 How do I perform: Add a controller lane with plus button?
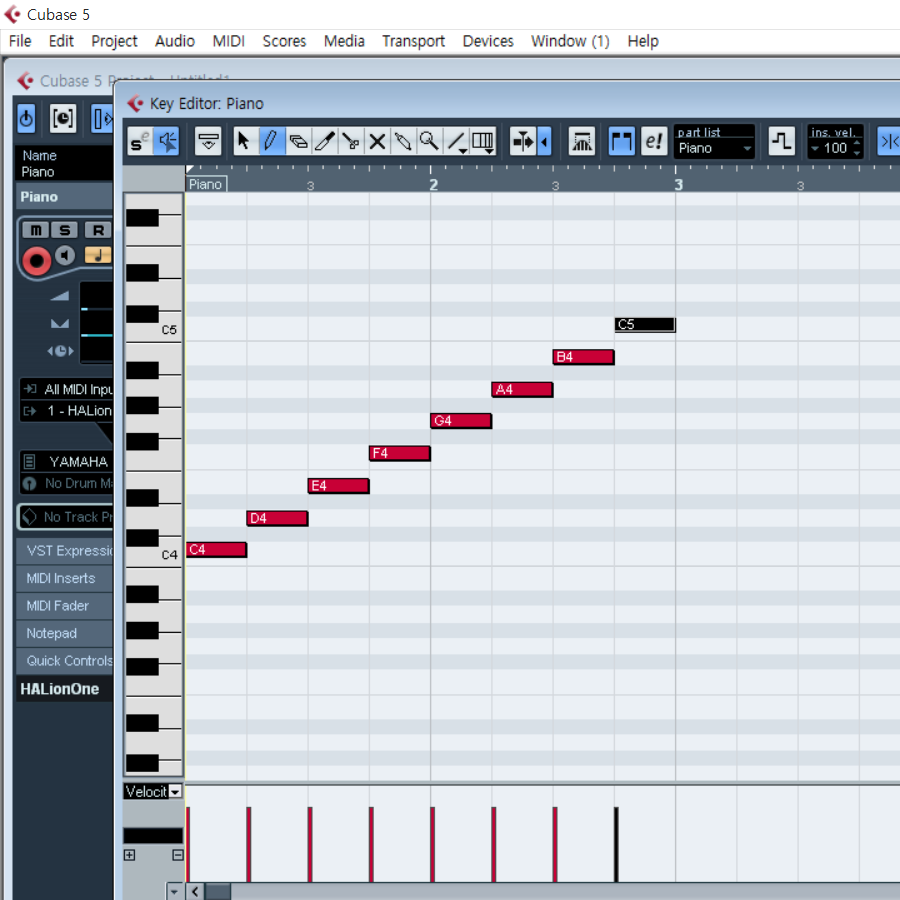[130, 855]
